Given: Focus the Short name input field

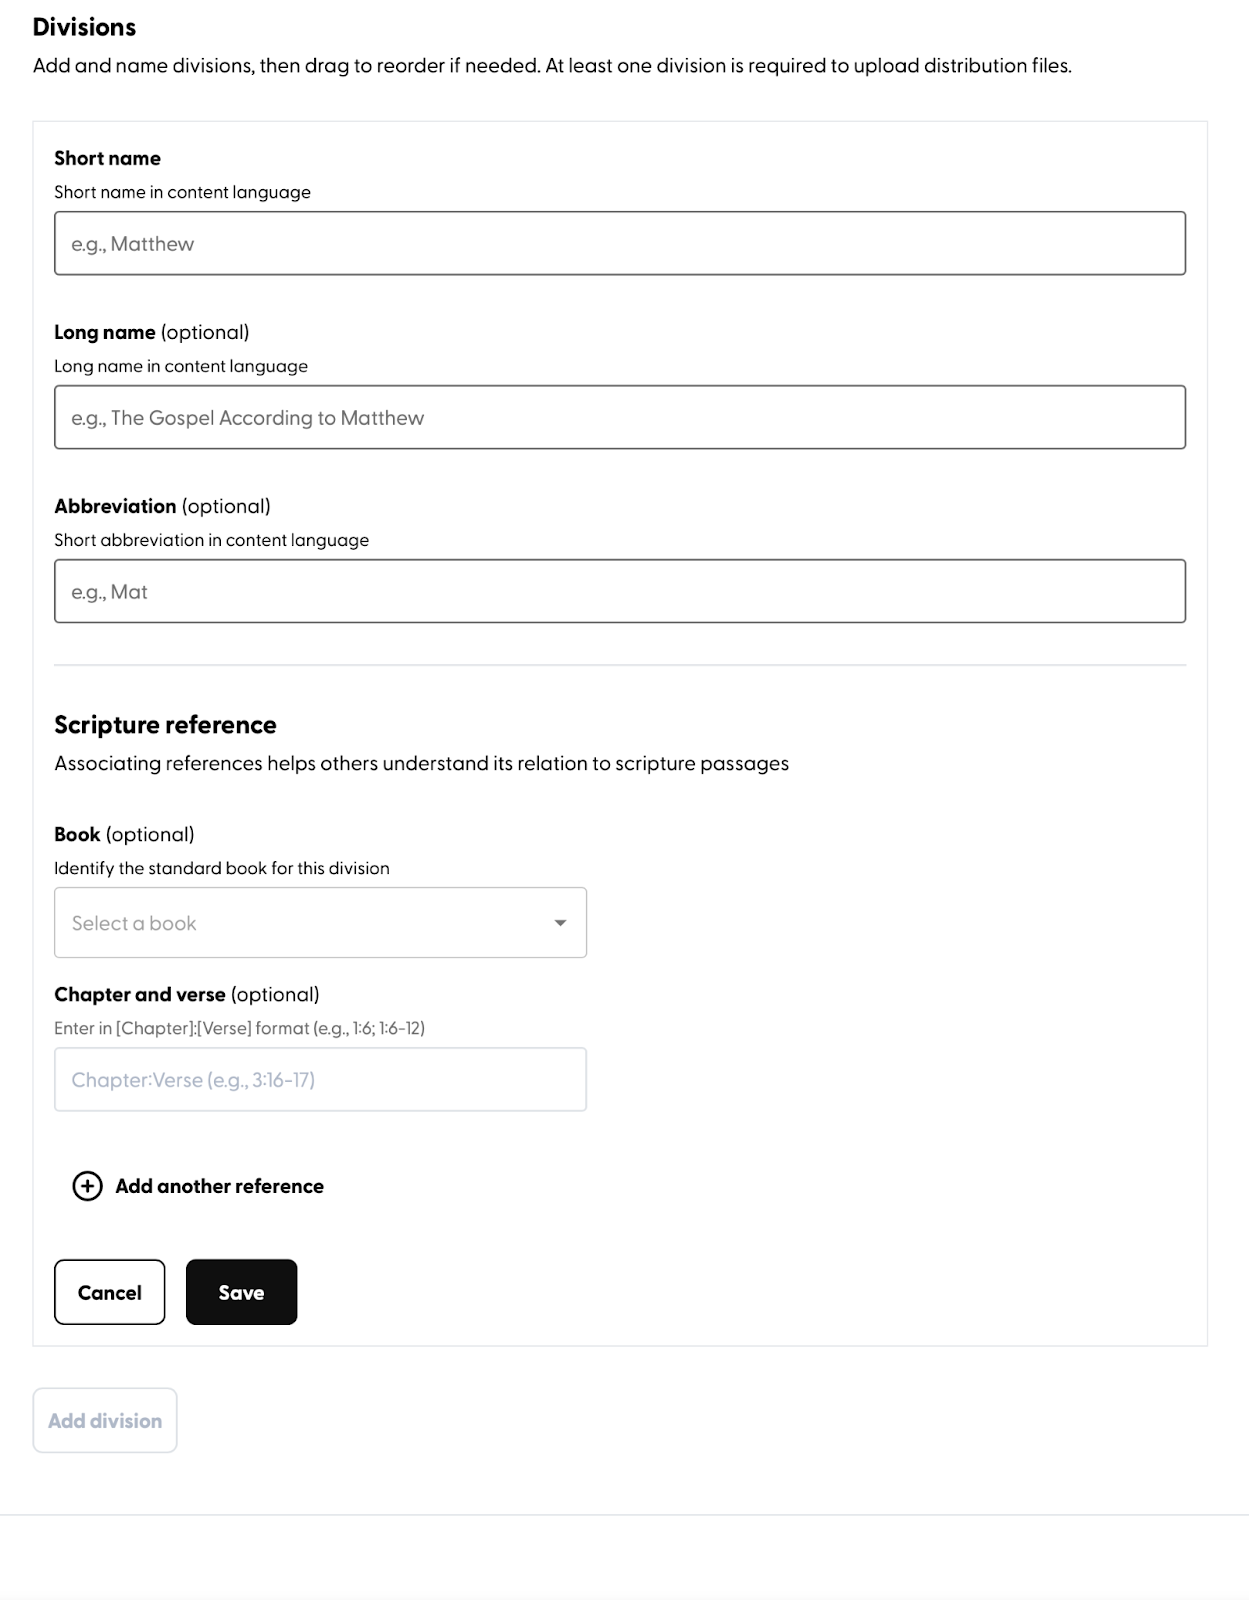Looking at the screenshot, I should 620,244.
